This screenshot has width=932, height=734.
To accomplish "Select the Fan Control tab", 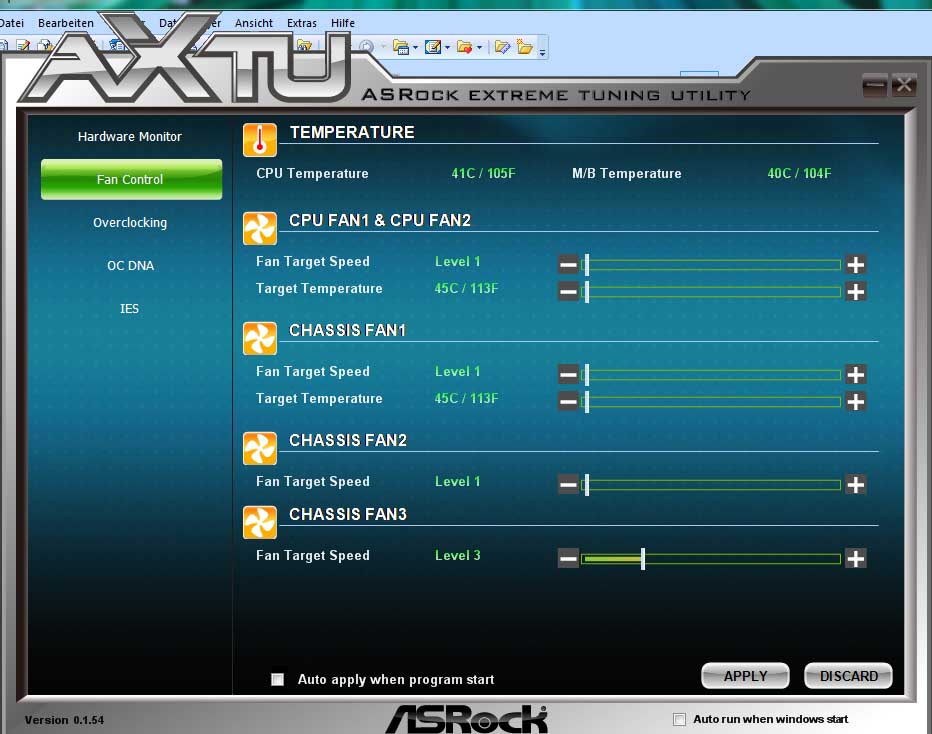I will tap(131, 179).
